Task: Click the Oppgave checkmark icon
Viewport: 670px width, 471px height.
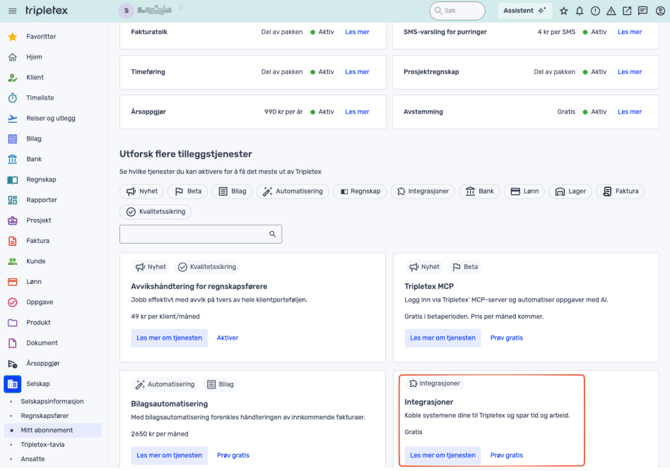Action: [12, 302]
